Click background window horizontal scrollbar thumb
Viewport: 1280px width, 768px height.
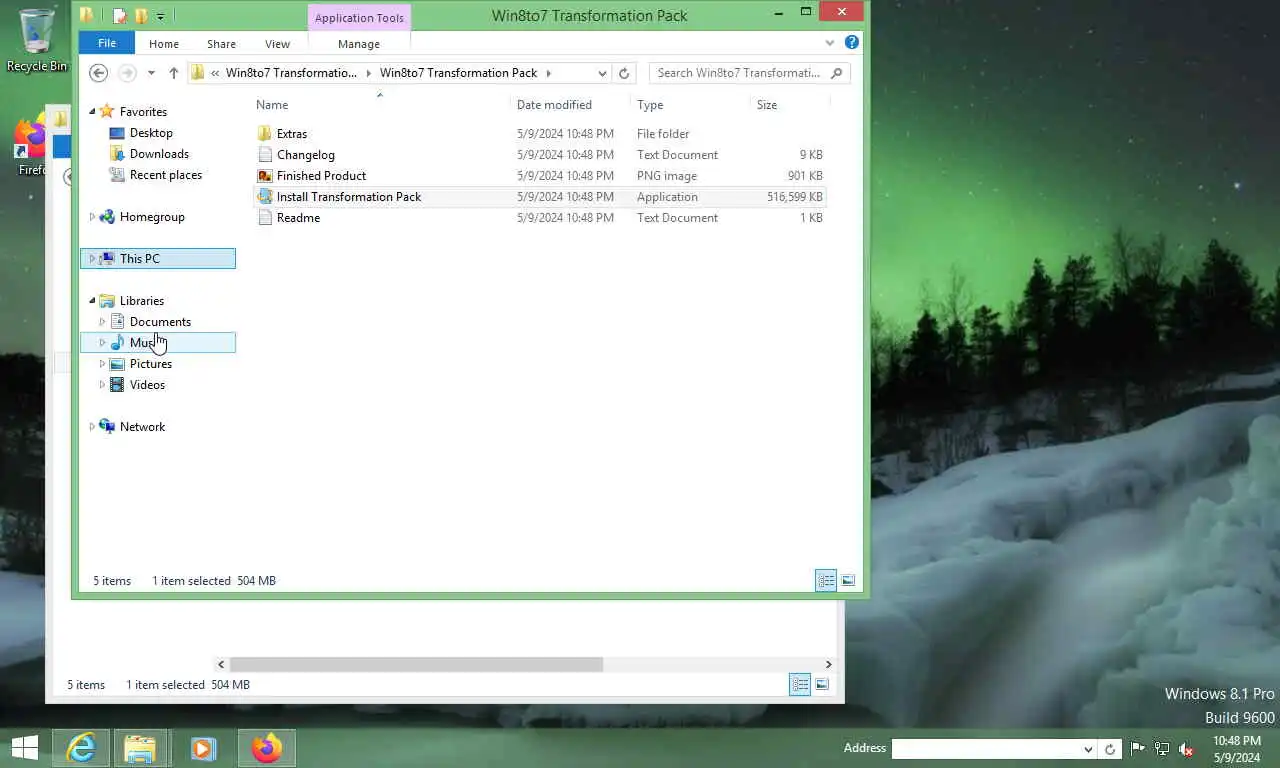416,665
